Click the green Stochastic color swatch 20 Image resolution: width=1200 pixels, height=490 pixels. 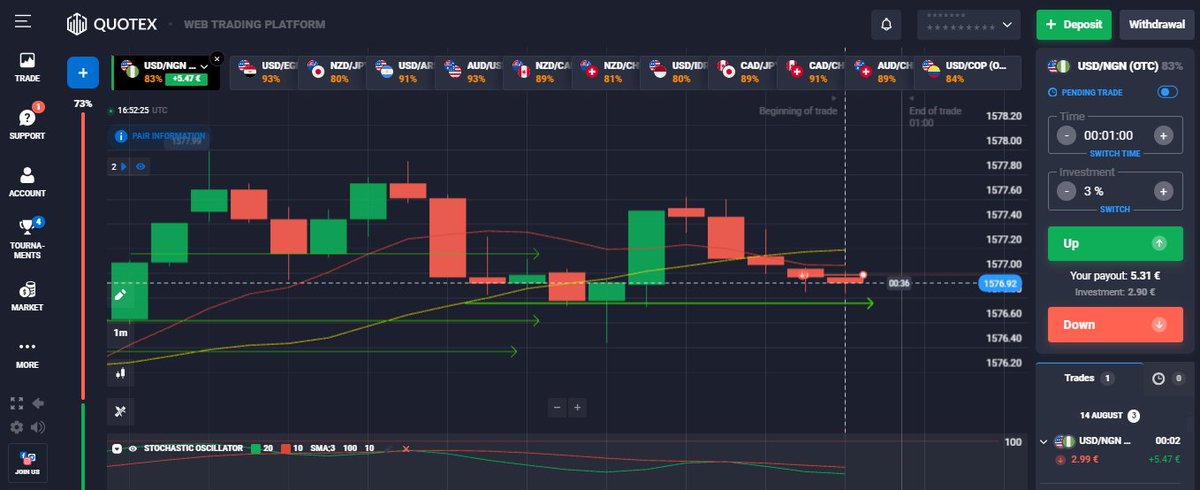tap(257, 448)
